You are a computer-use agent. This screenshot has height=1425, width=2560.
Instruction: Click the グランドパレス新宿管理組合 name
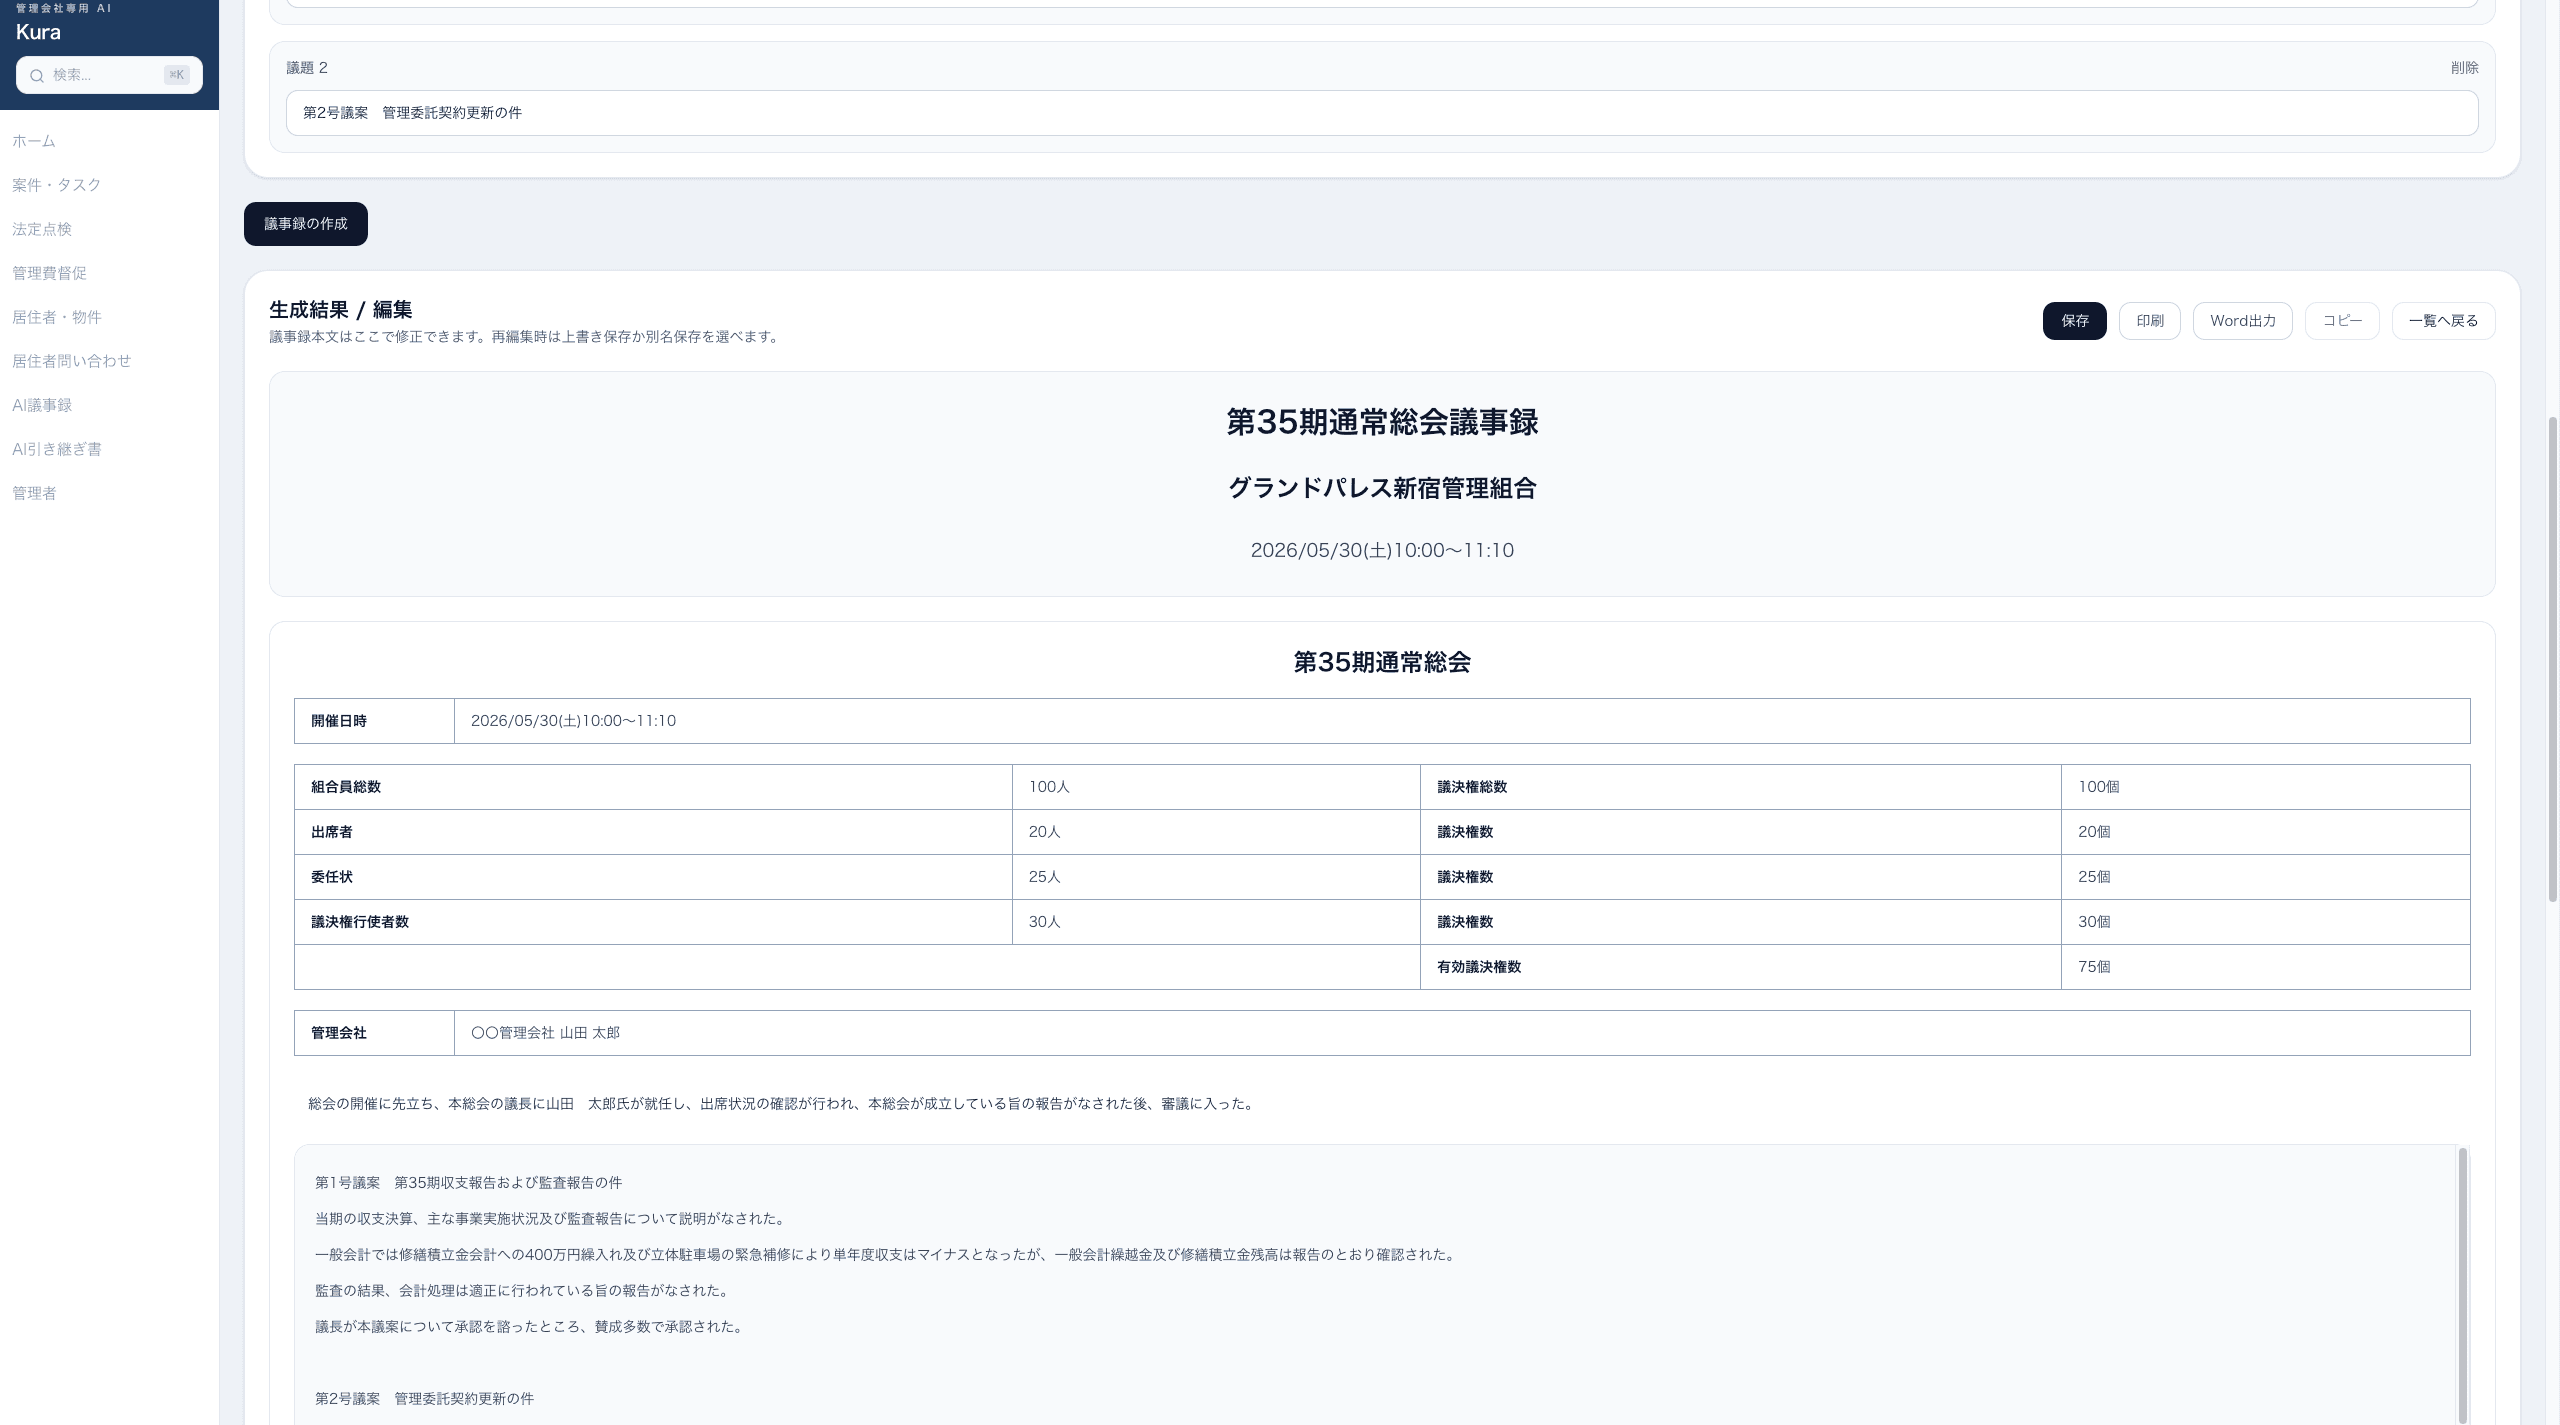(x=1382, y=488)
